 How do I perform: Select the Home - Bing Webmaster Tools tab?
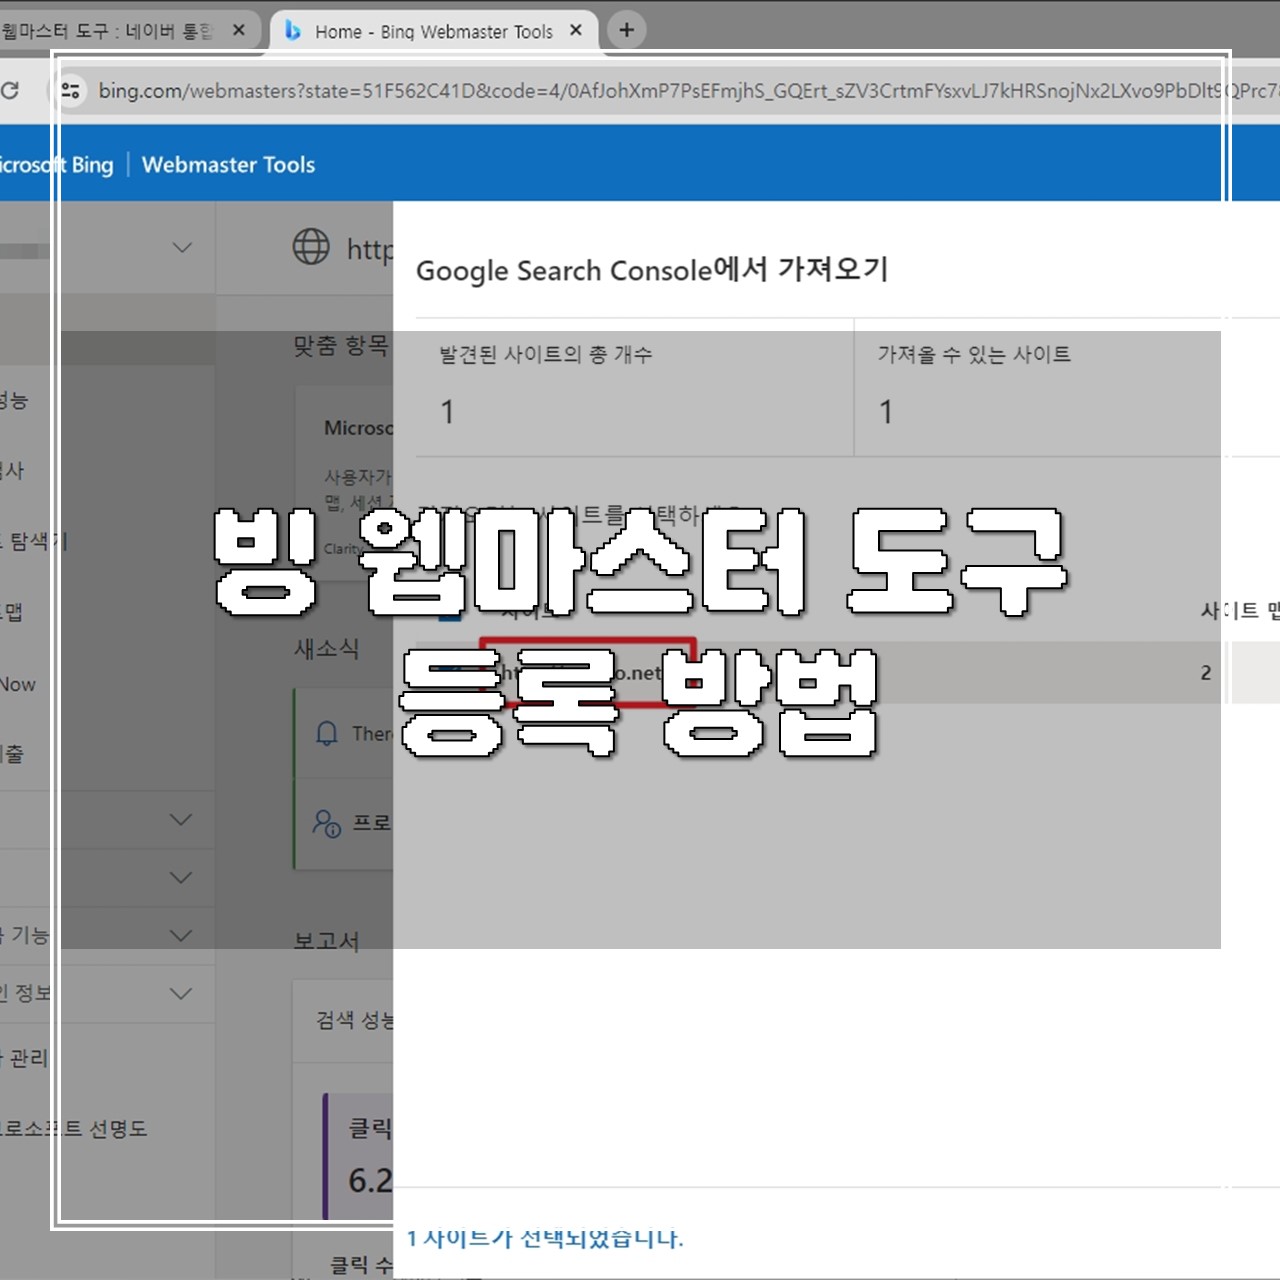click(434, 31)
